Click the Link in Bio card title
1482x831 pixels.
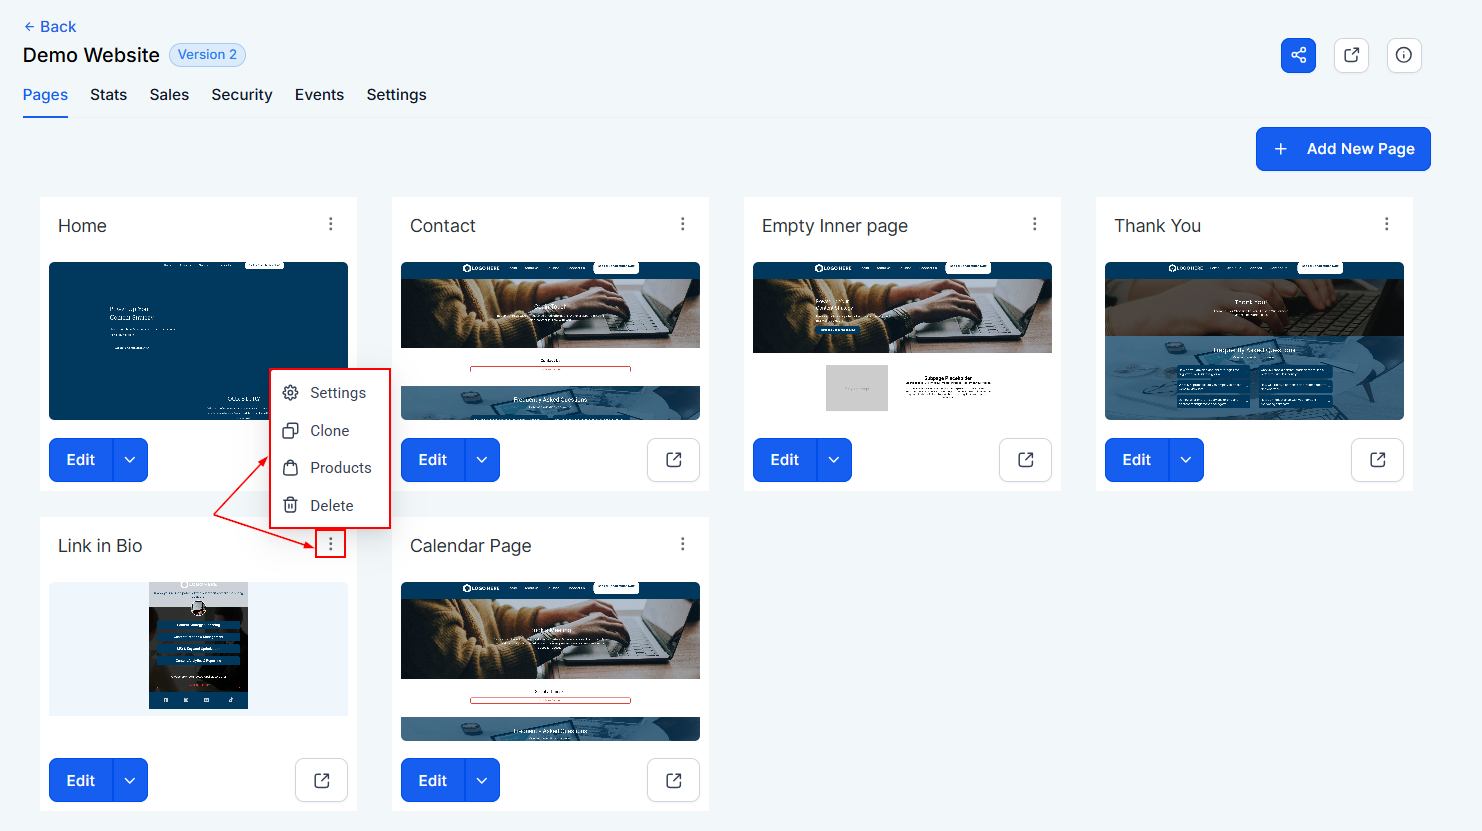100,546
